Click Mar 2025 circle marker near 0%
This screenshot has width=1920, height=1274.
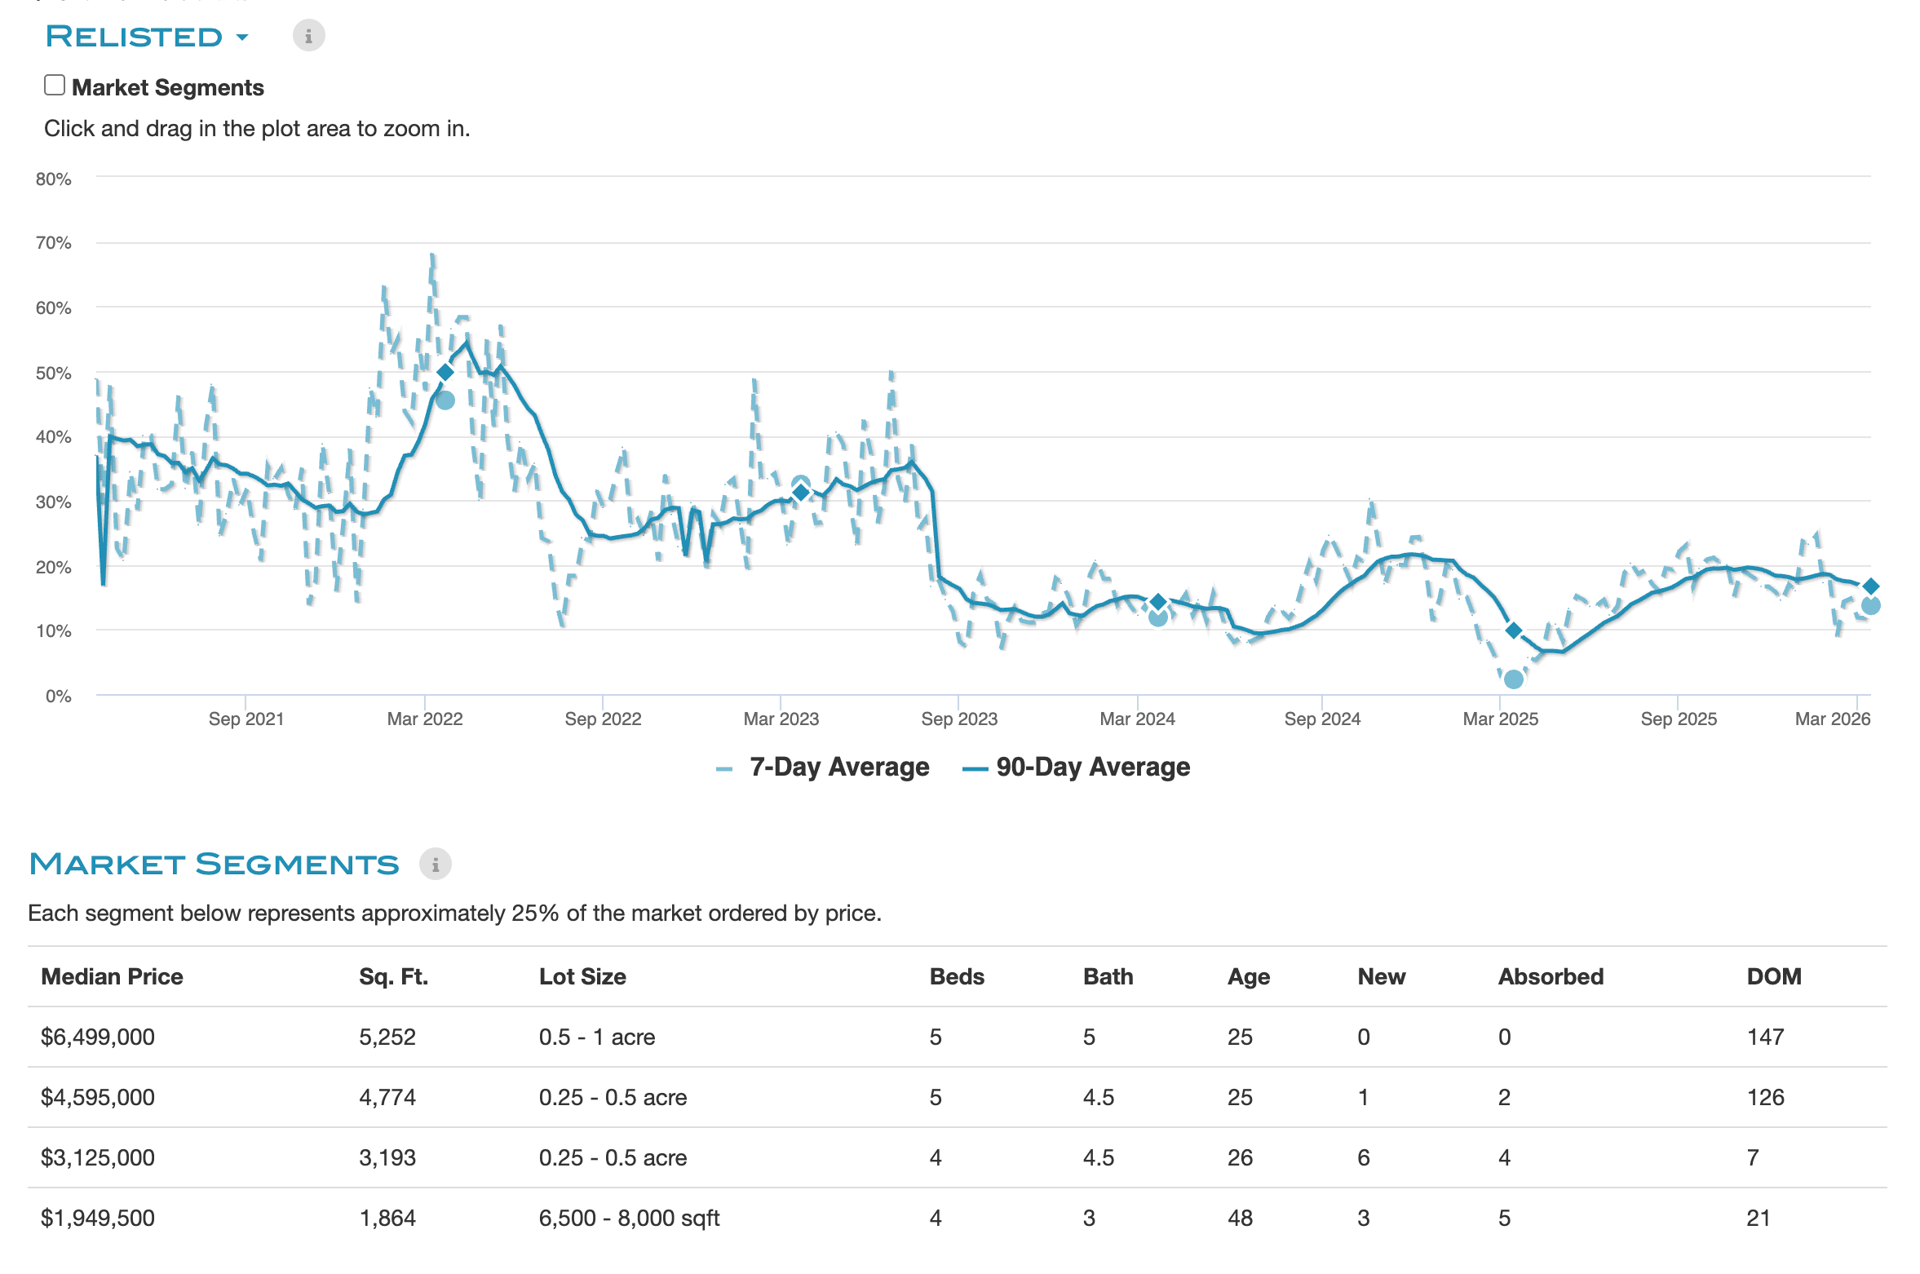tap(1513, 680)
